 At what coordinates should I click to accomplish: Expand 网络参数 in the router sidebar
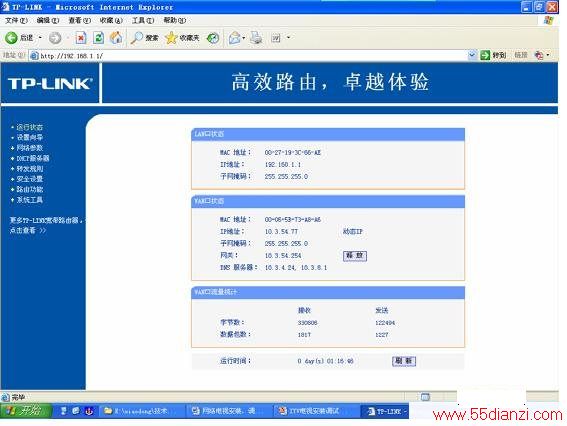[x=30, y=148]
